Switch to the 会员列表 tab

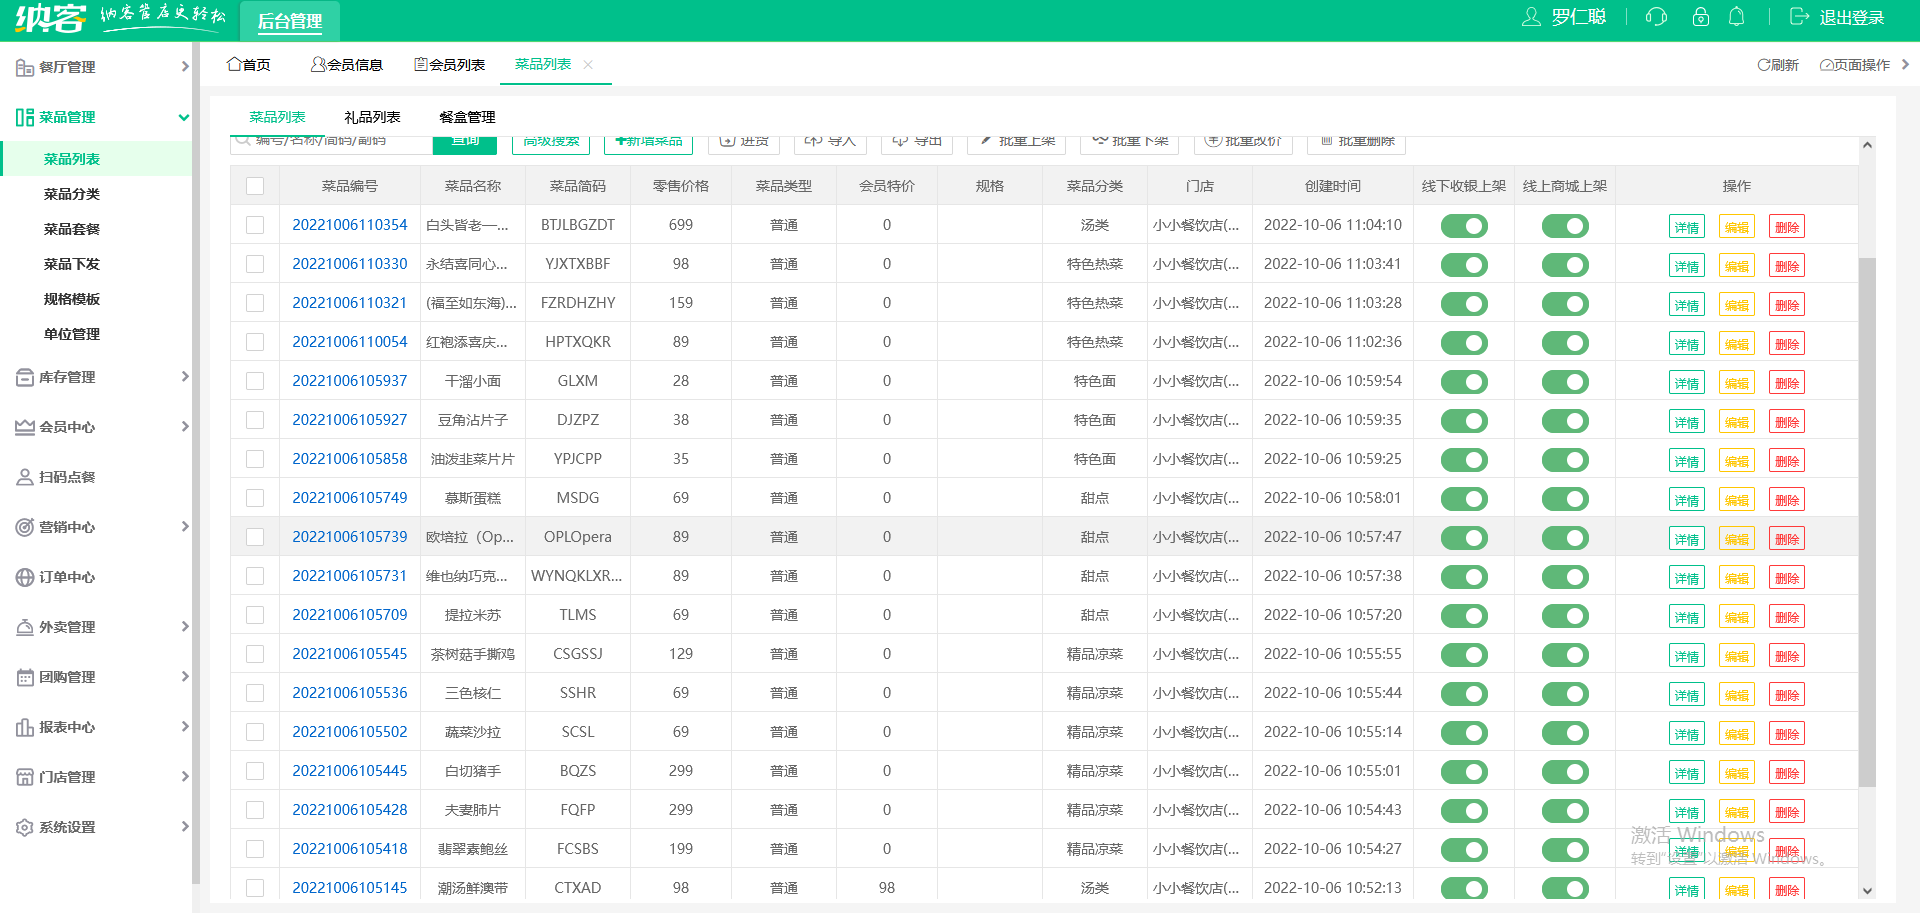pos(450,65)
